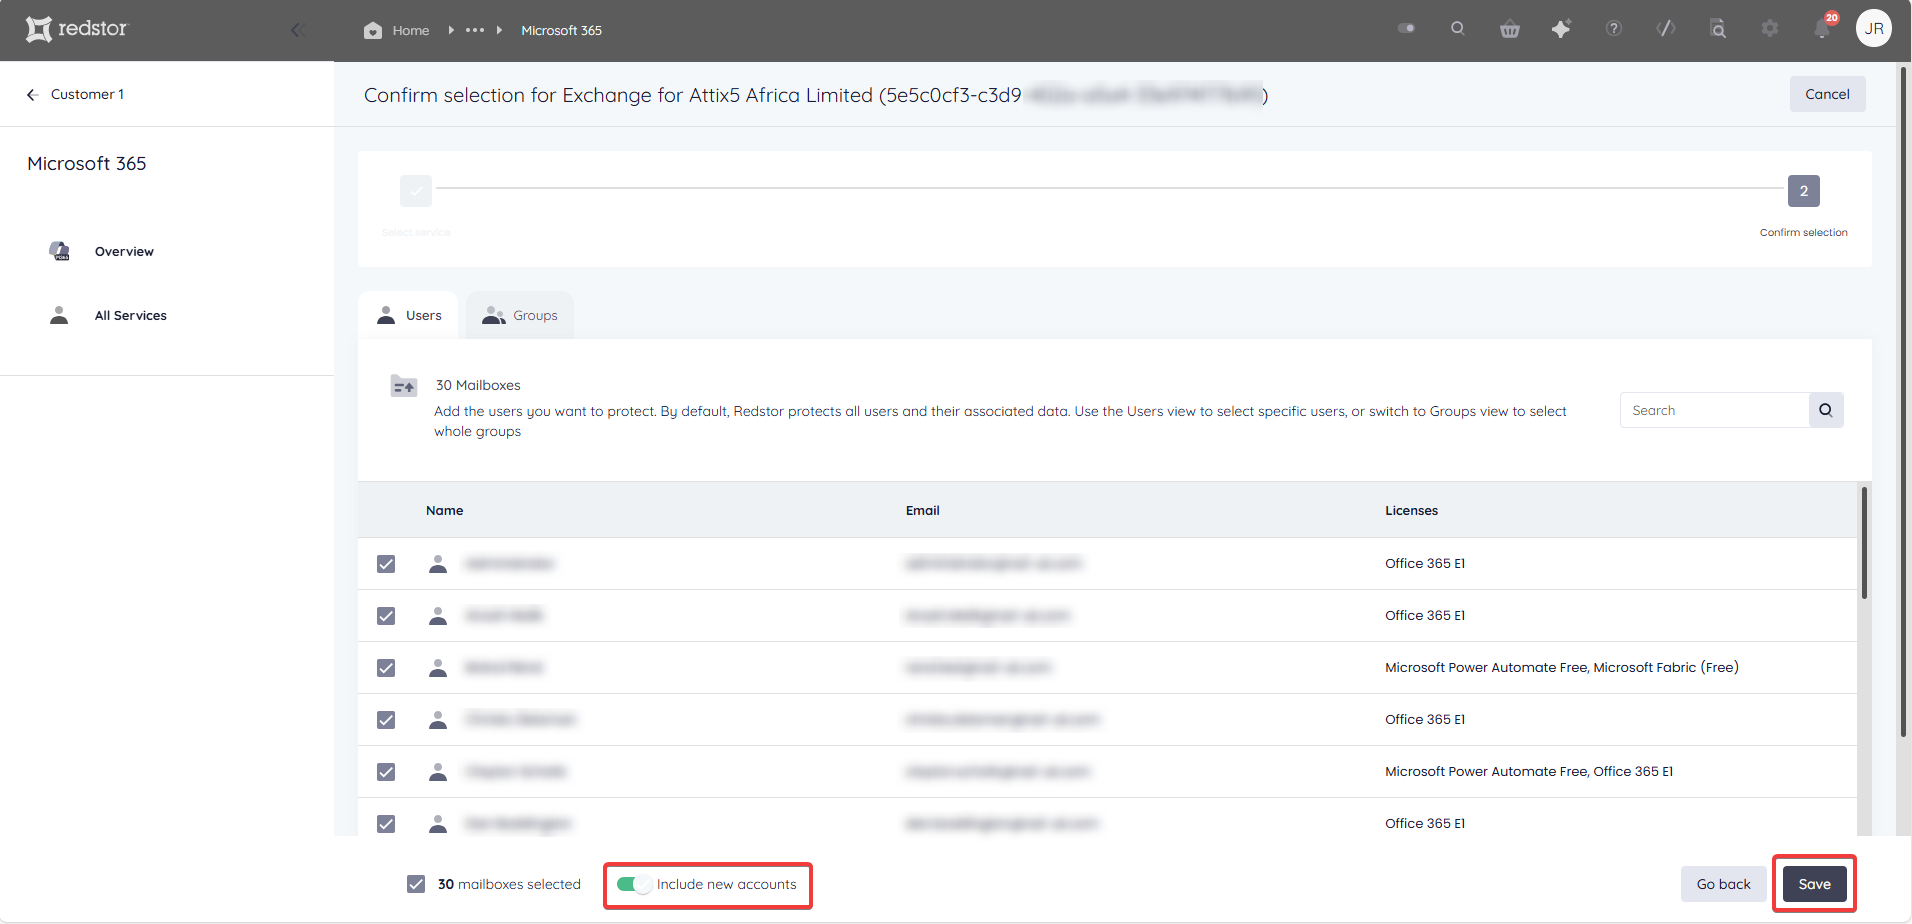Open the code developer icon
1912x924 pixels.
[x=1666, y=28]
